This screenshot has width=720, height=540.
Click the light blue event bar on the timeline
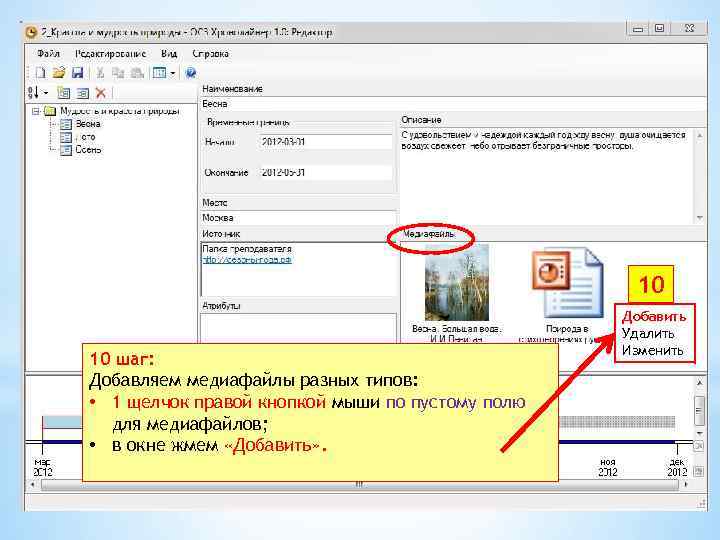[62, 422]
